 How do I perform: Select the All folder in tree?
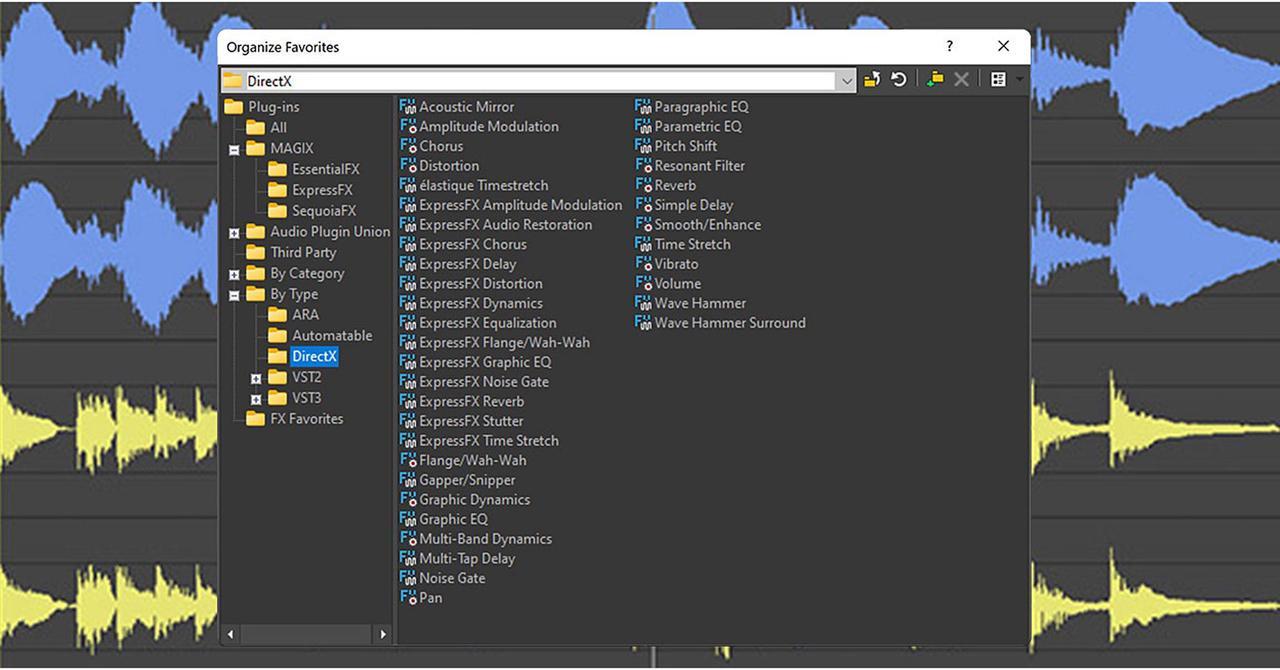coord(267,128)
